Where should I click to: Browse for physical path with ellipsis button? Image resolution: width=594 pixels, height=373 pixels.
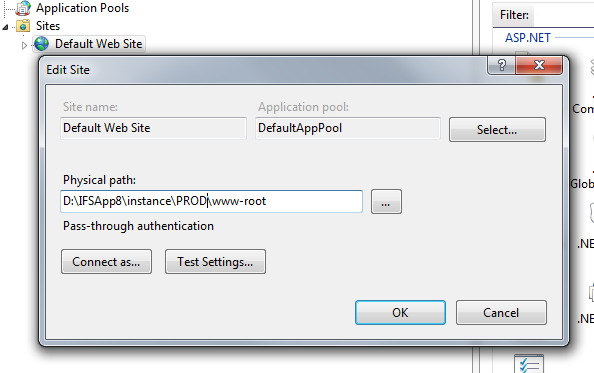(x=386, y=201)
